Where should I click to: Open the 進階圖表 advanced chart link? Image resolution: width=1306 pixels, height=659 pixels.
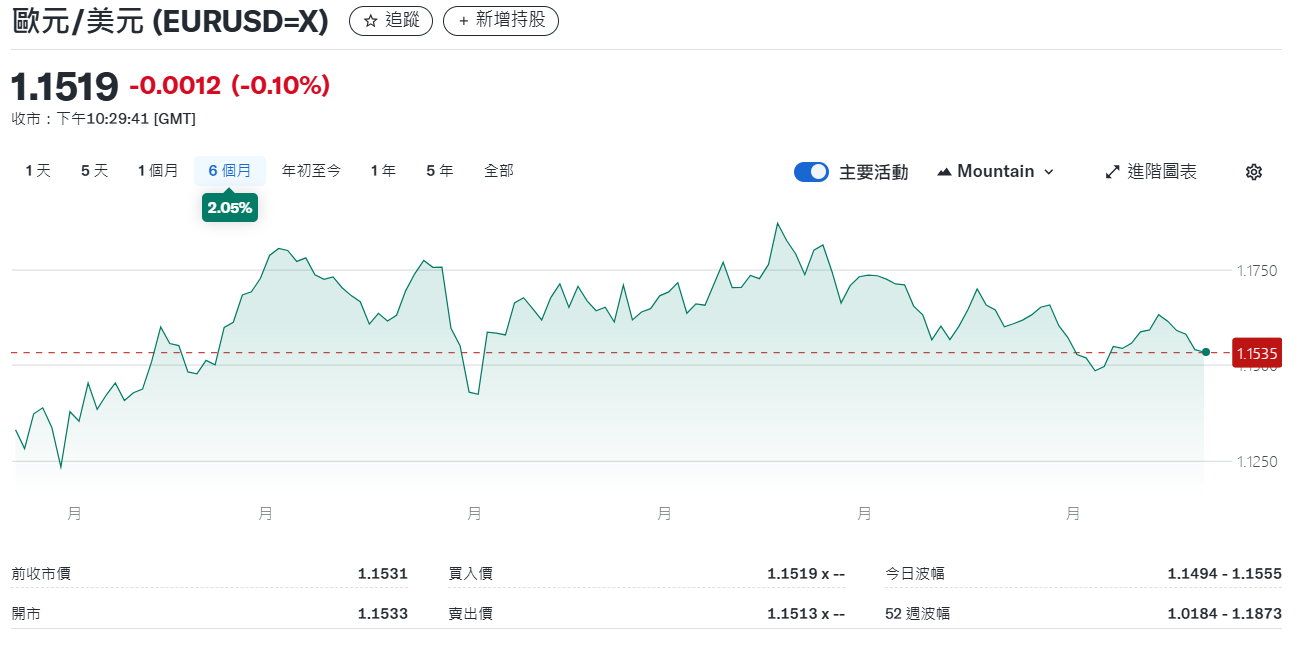1162,172
